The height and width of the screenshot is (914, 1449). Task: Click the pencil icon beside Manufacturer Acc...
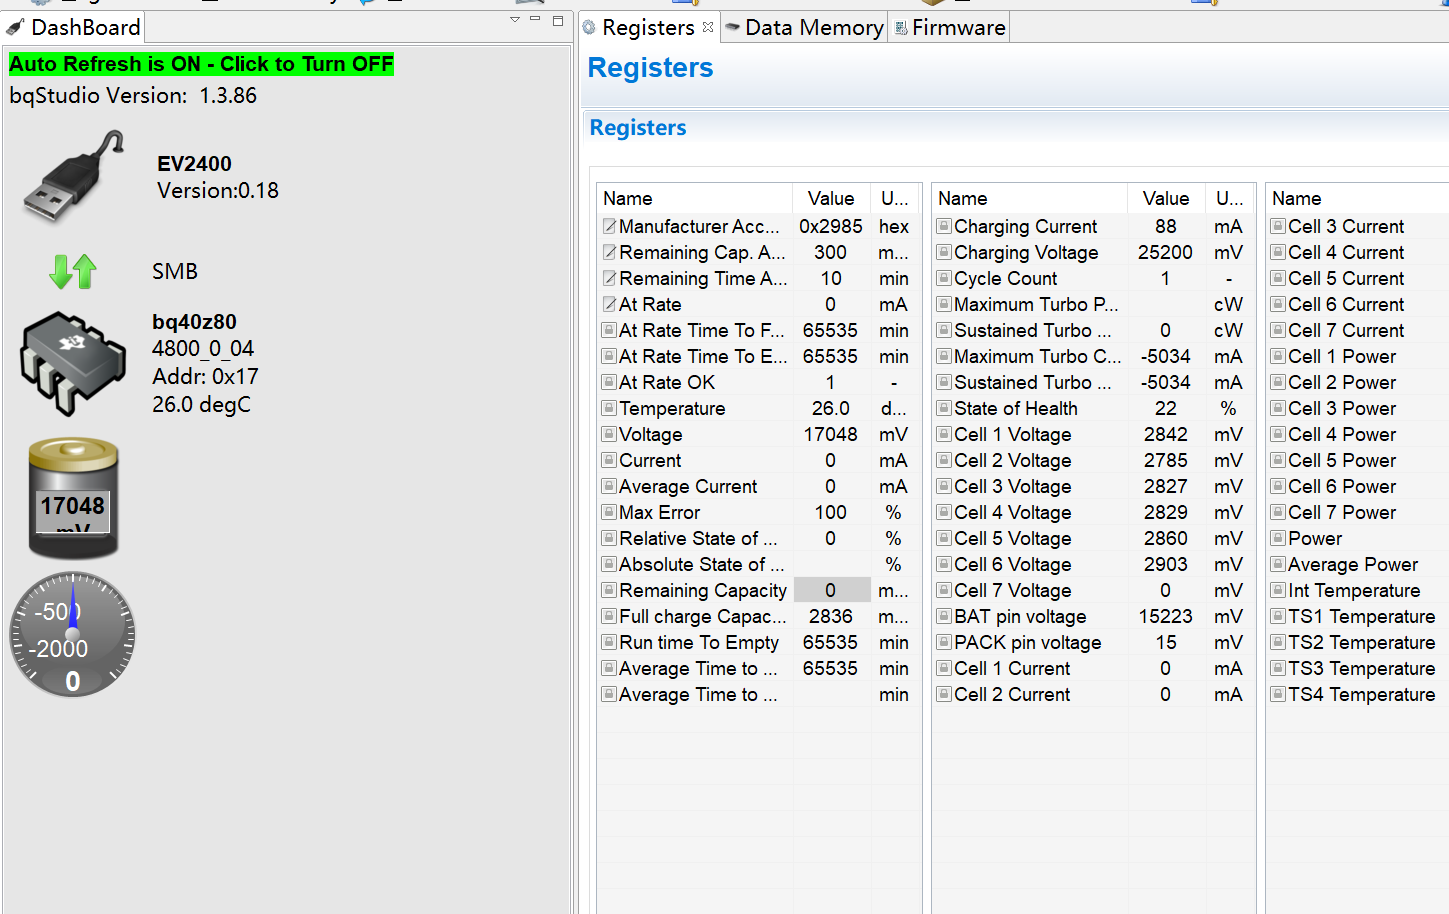609,226
